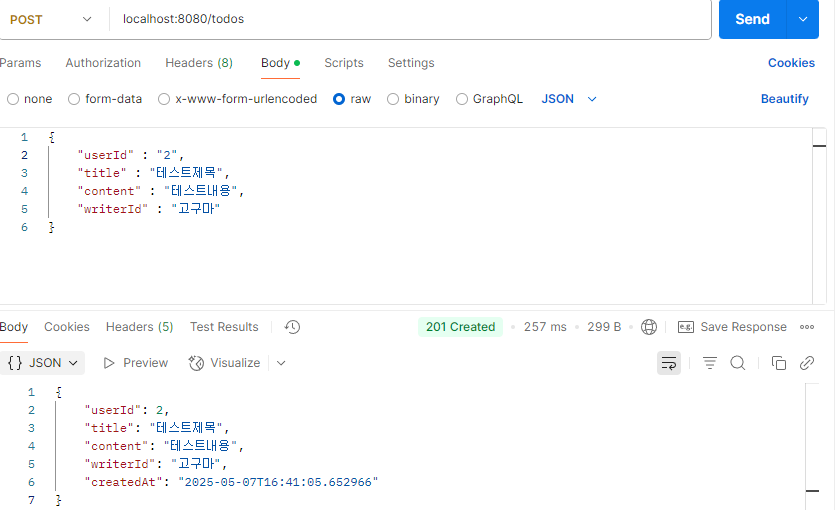Select the raw body radio button
Screen dimensions: 836x510
[339, 99]
